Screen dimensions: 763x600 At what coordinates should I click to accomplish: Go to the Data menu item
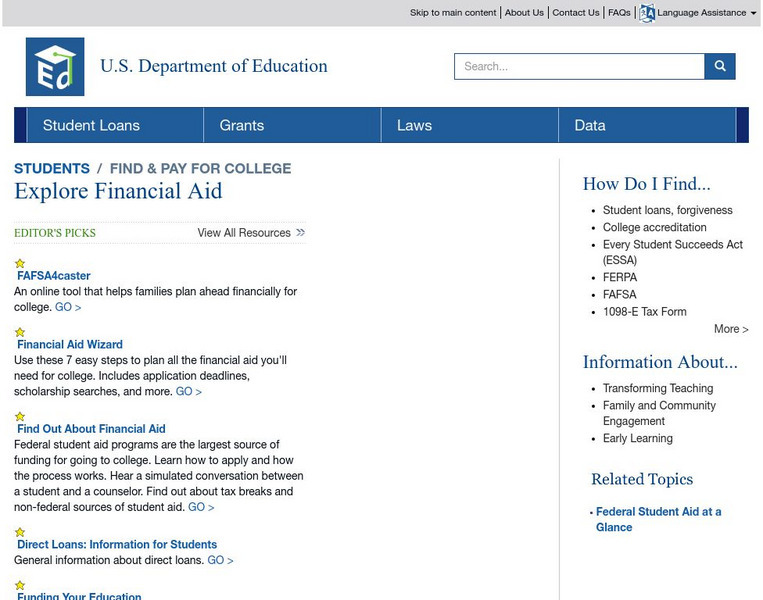[590, 126]
